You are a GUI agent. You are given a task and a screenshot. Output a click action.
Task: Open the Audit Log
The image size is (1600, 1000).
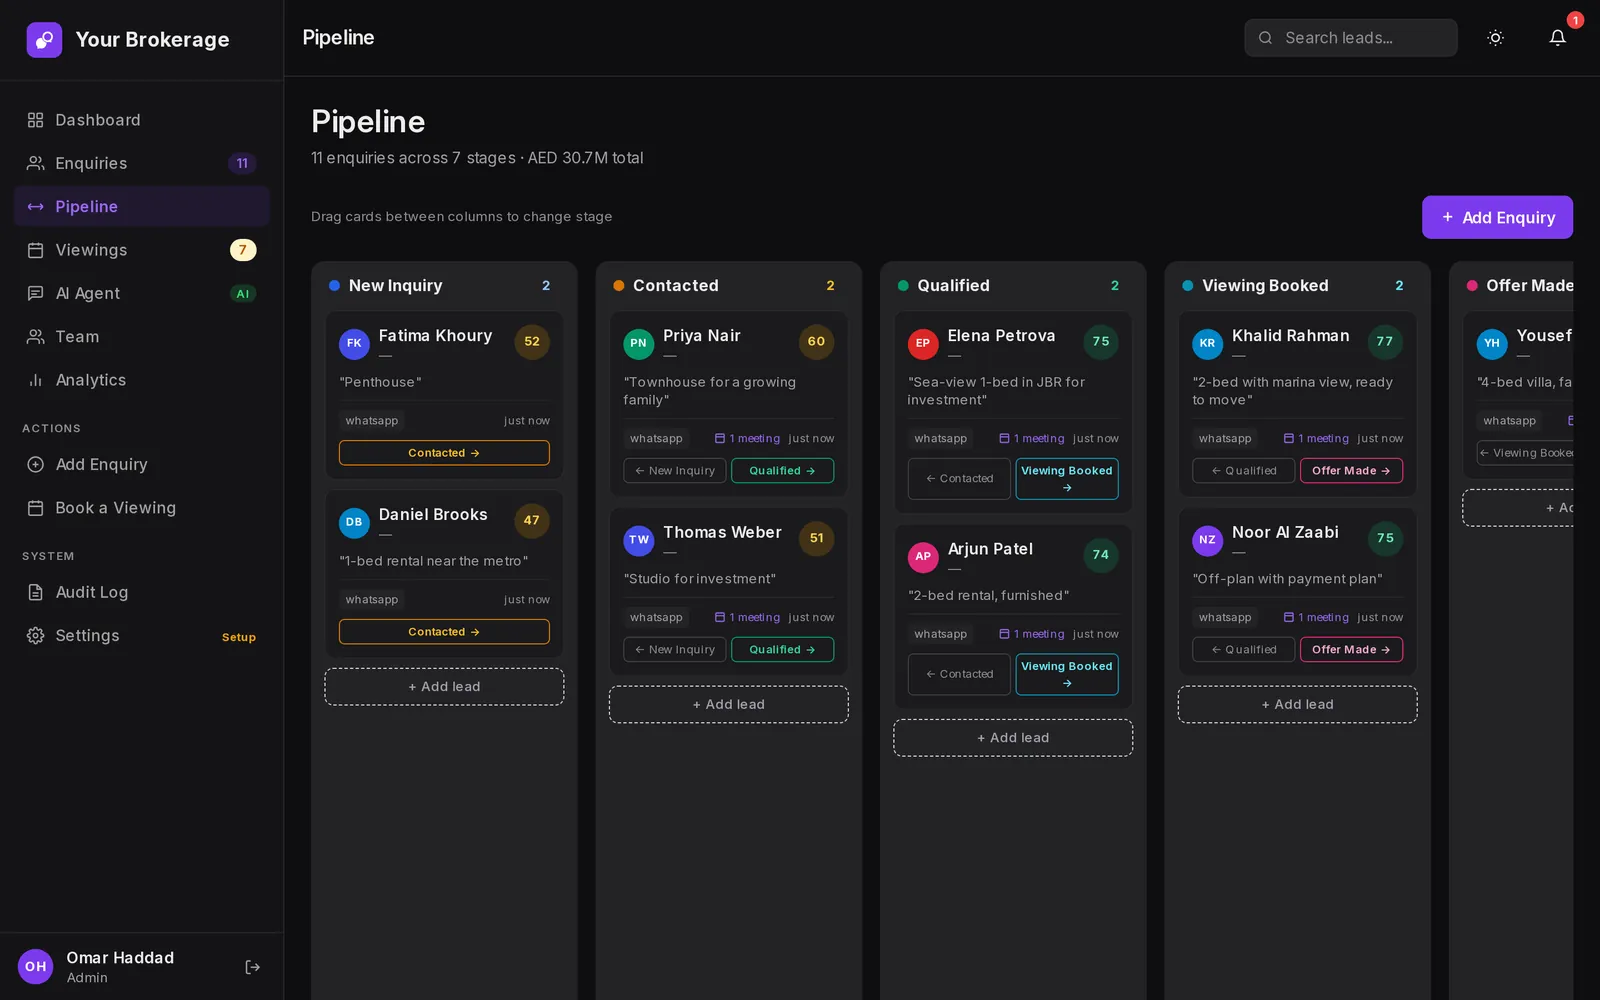(x=142, y=592)
